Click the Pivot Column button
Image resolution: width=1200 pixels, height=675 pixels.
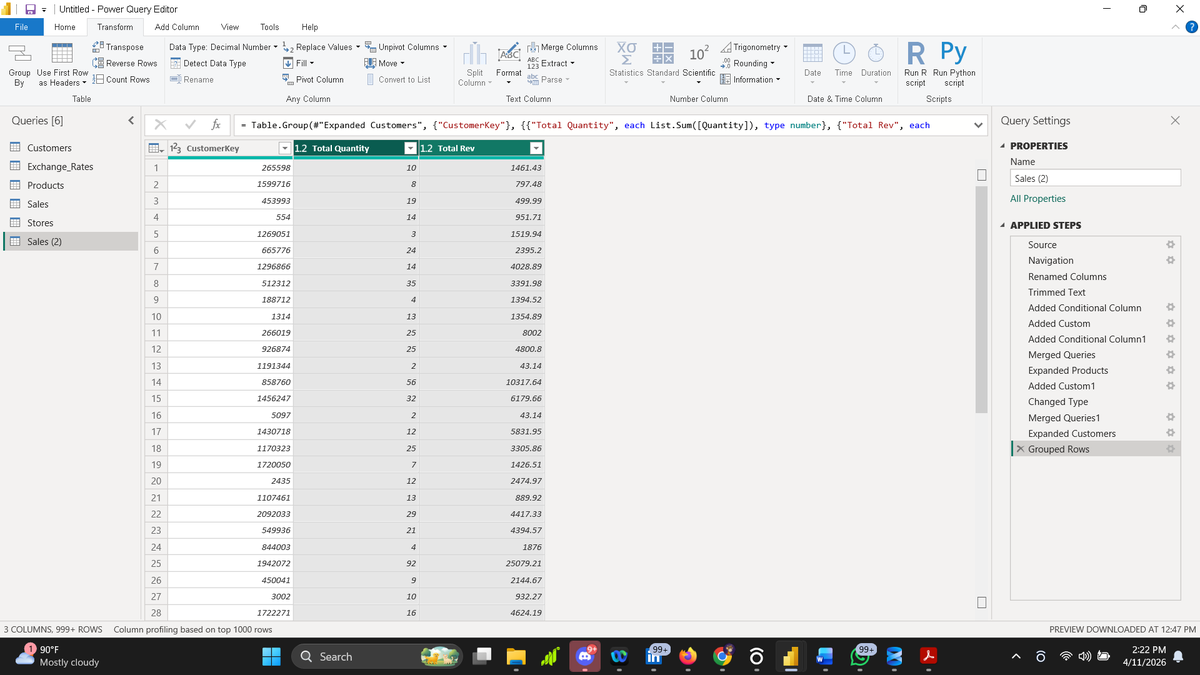click(313, 79)
